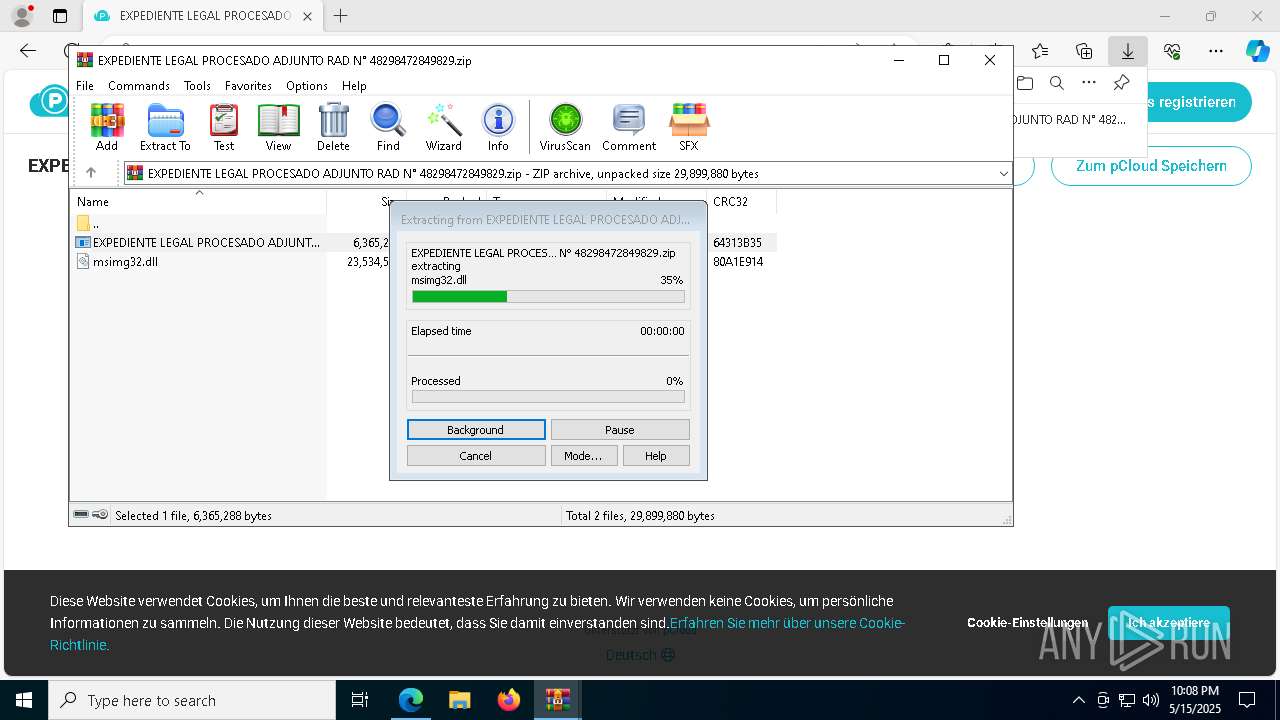The height and width of the screenshot is (720, 1280).
Task: Cancel the extraction
Action: (476, 456)
